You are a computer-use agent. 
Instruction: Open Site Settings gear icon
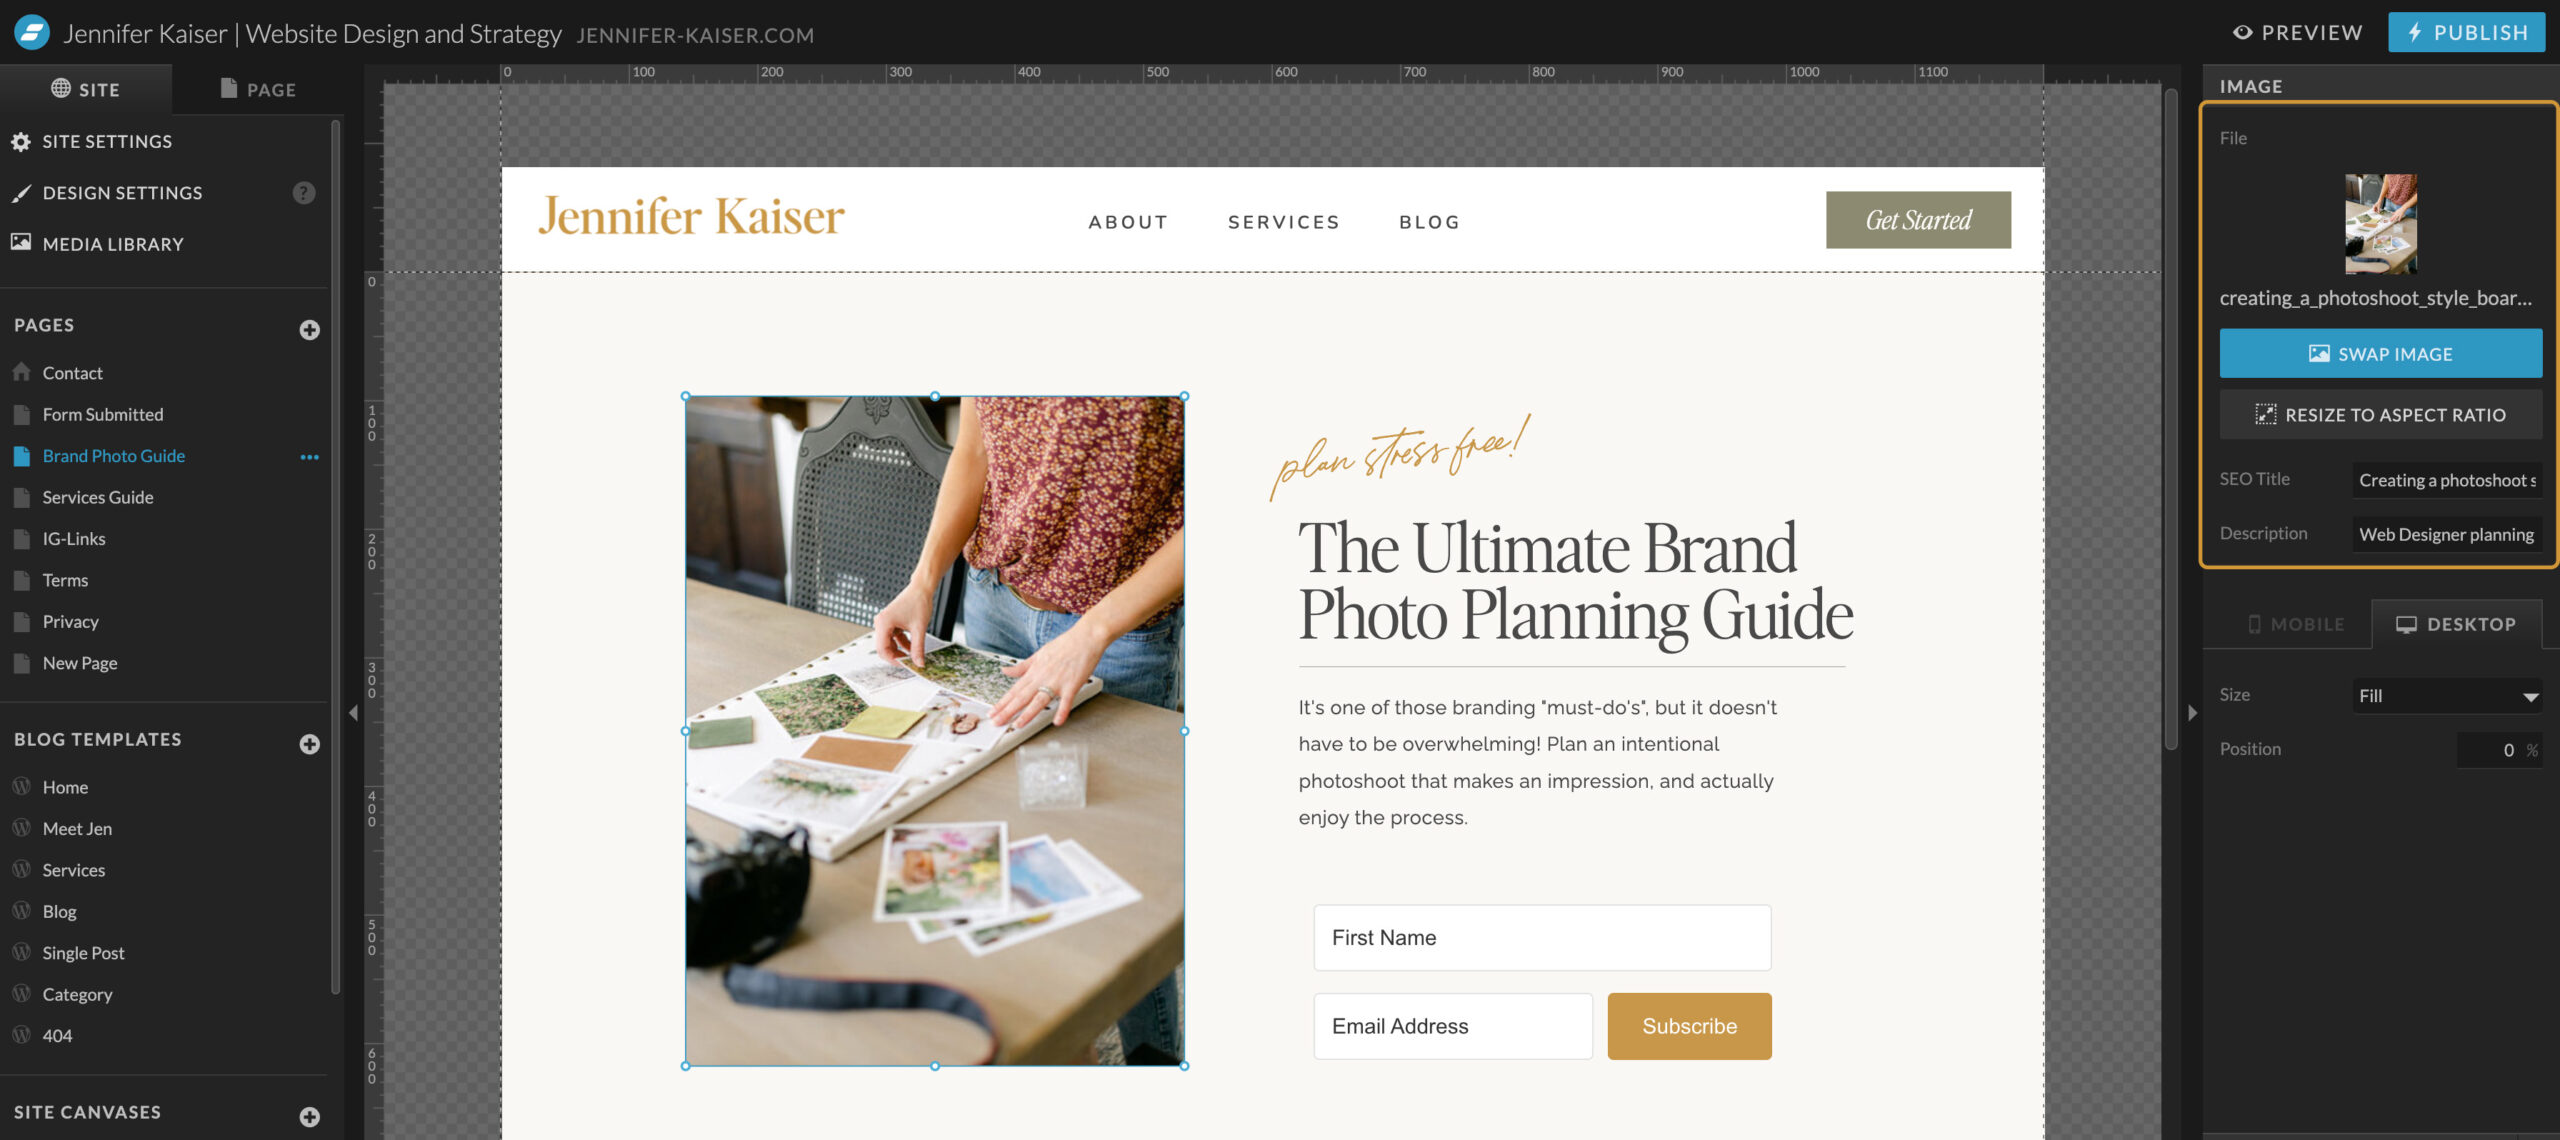pyautogui.click(x=21, y=142)
